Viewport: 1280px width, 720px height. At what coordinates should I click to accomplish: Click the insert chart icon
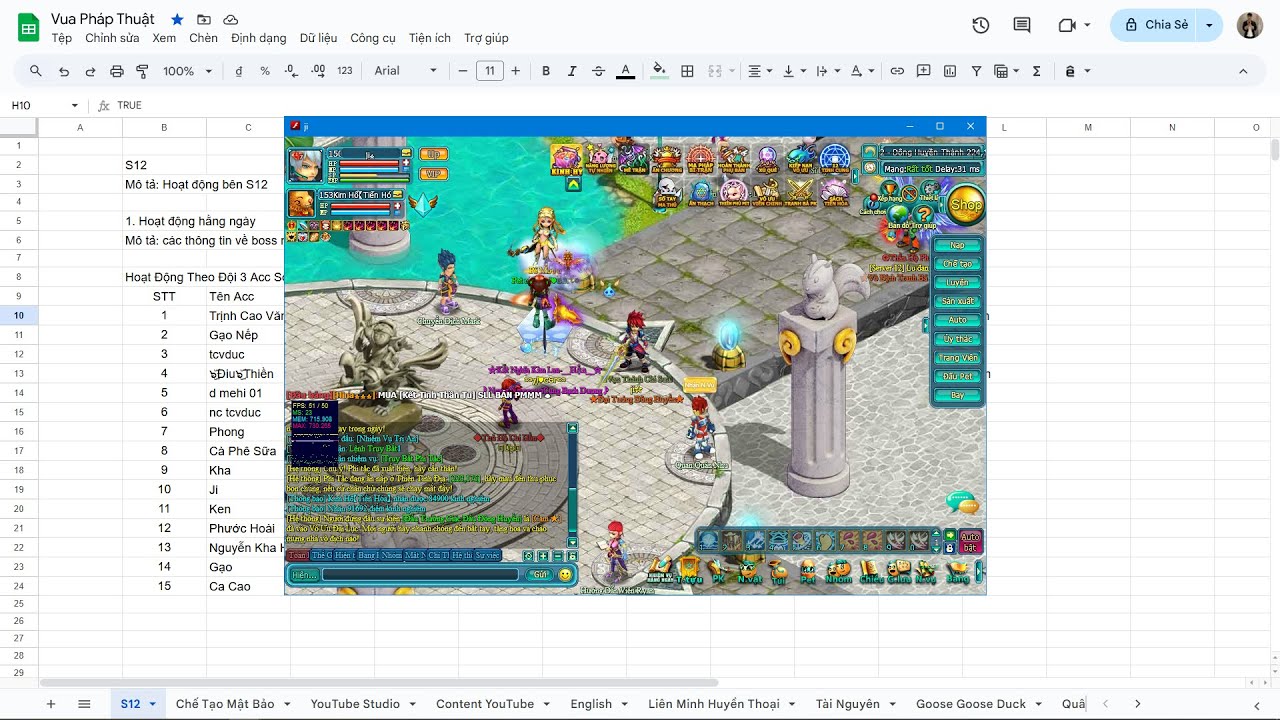(950, 71)
